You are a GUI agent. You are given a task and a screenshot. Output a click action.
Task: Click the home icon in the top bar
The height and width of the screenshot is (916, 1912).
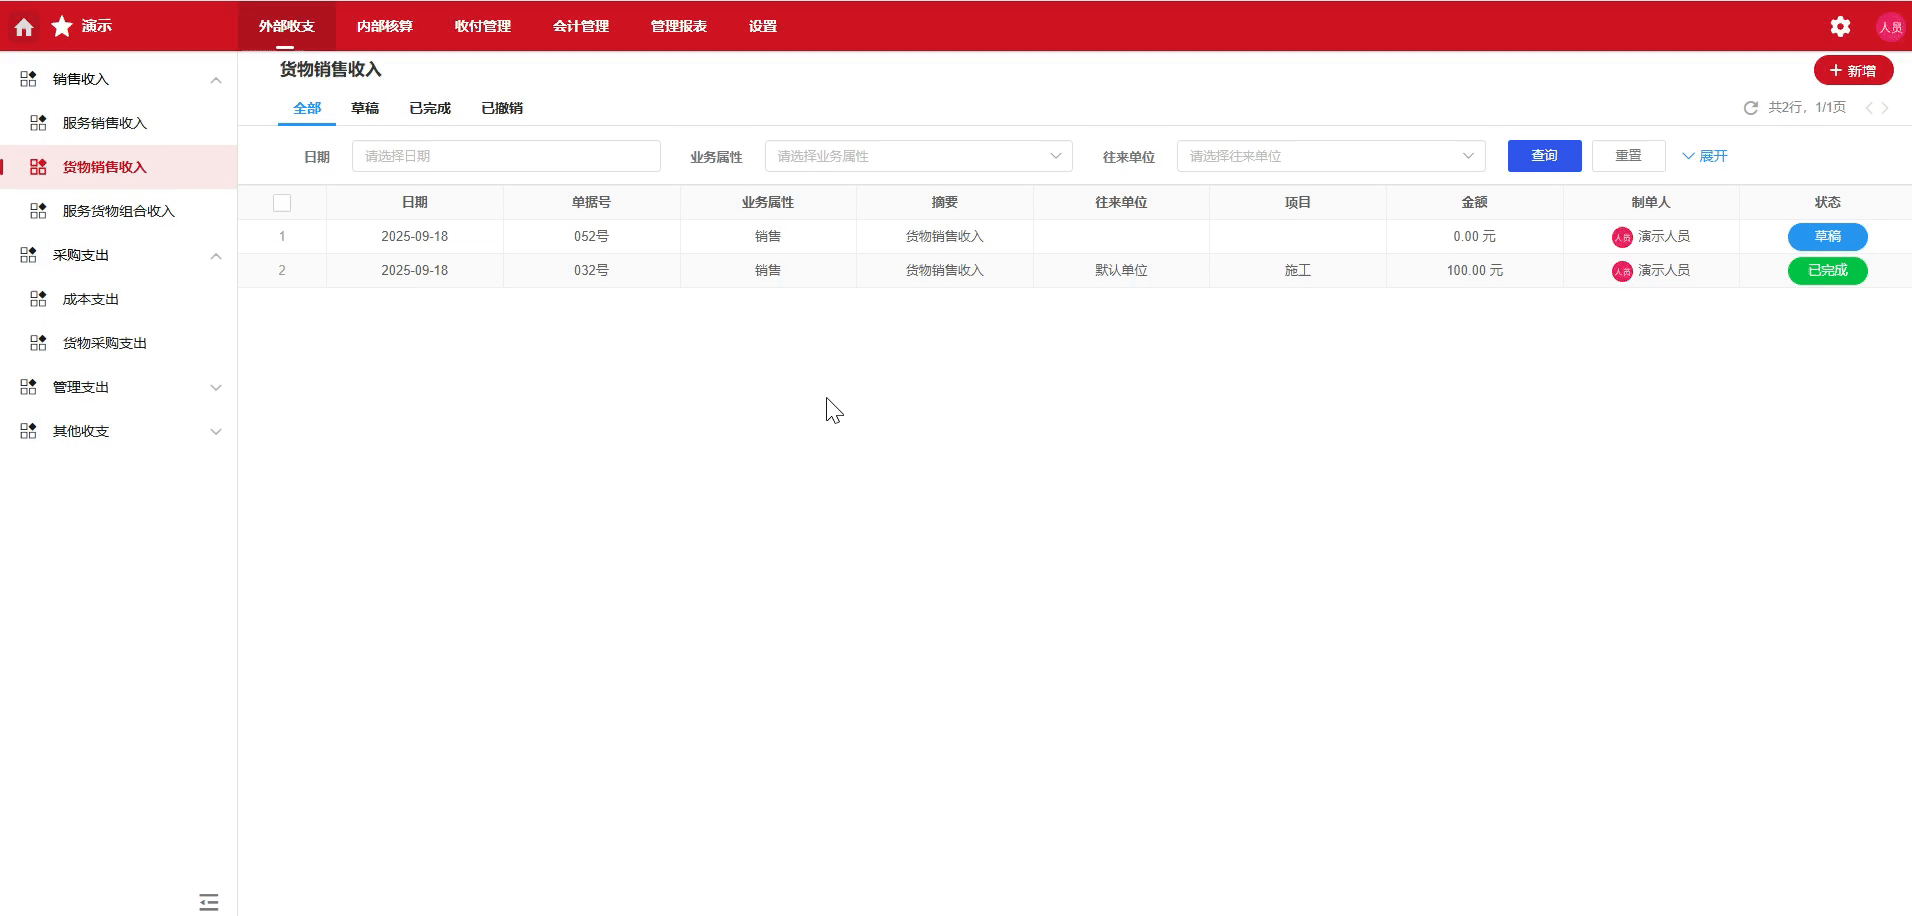[22, 26]
